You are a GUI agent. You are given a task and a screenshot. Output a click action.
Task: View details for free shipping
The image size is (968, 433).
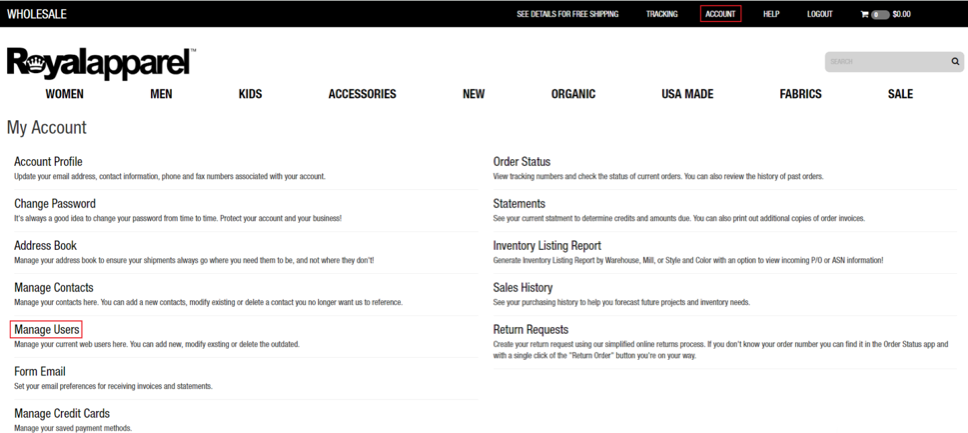click(x=567, y=14)
